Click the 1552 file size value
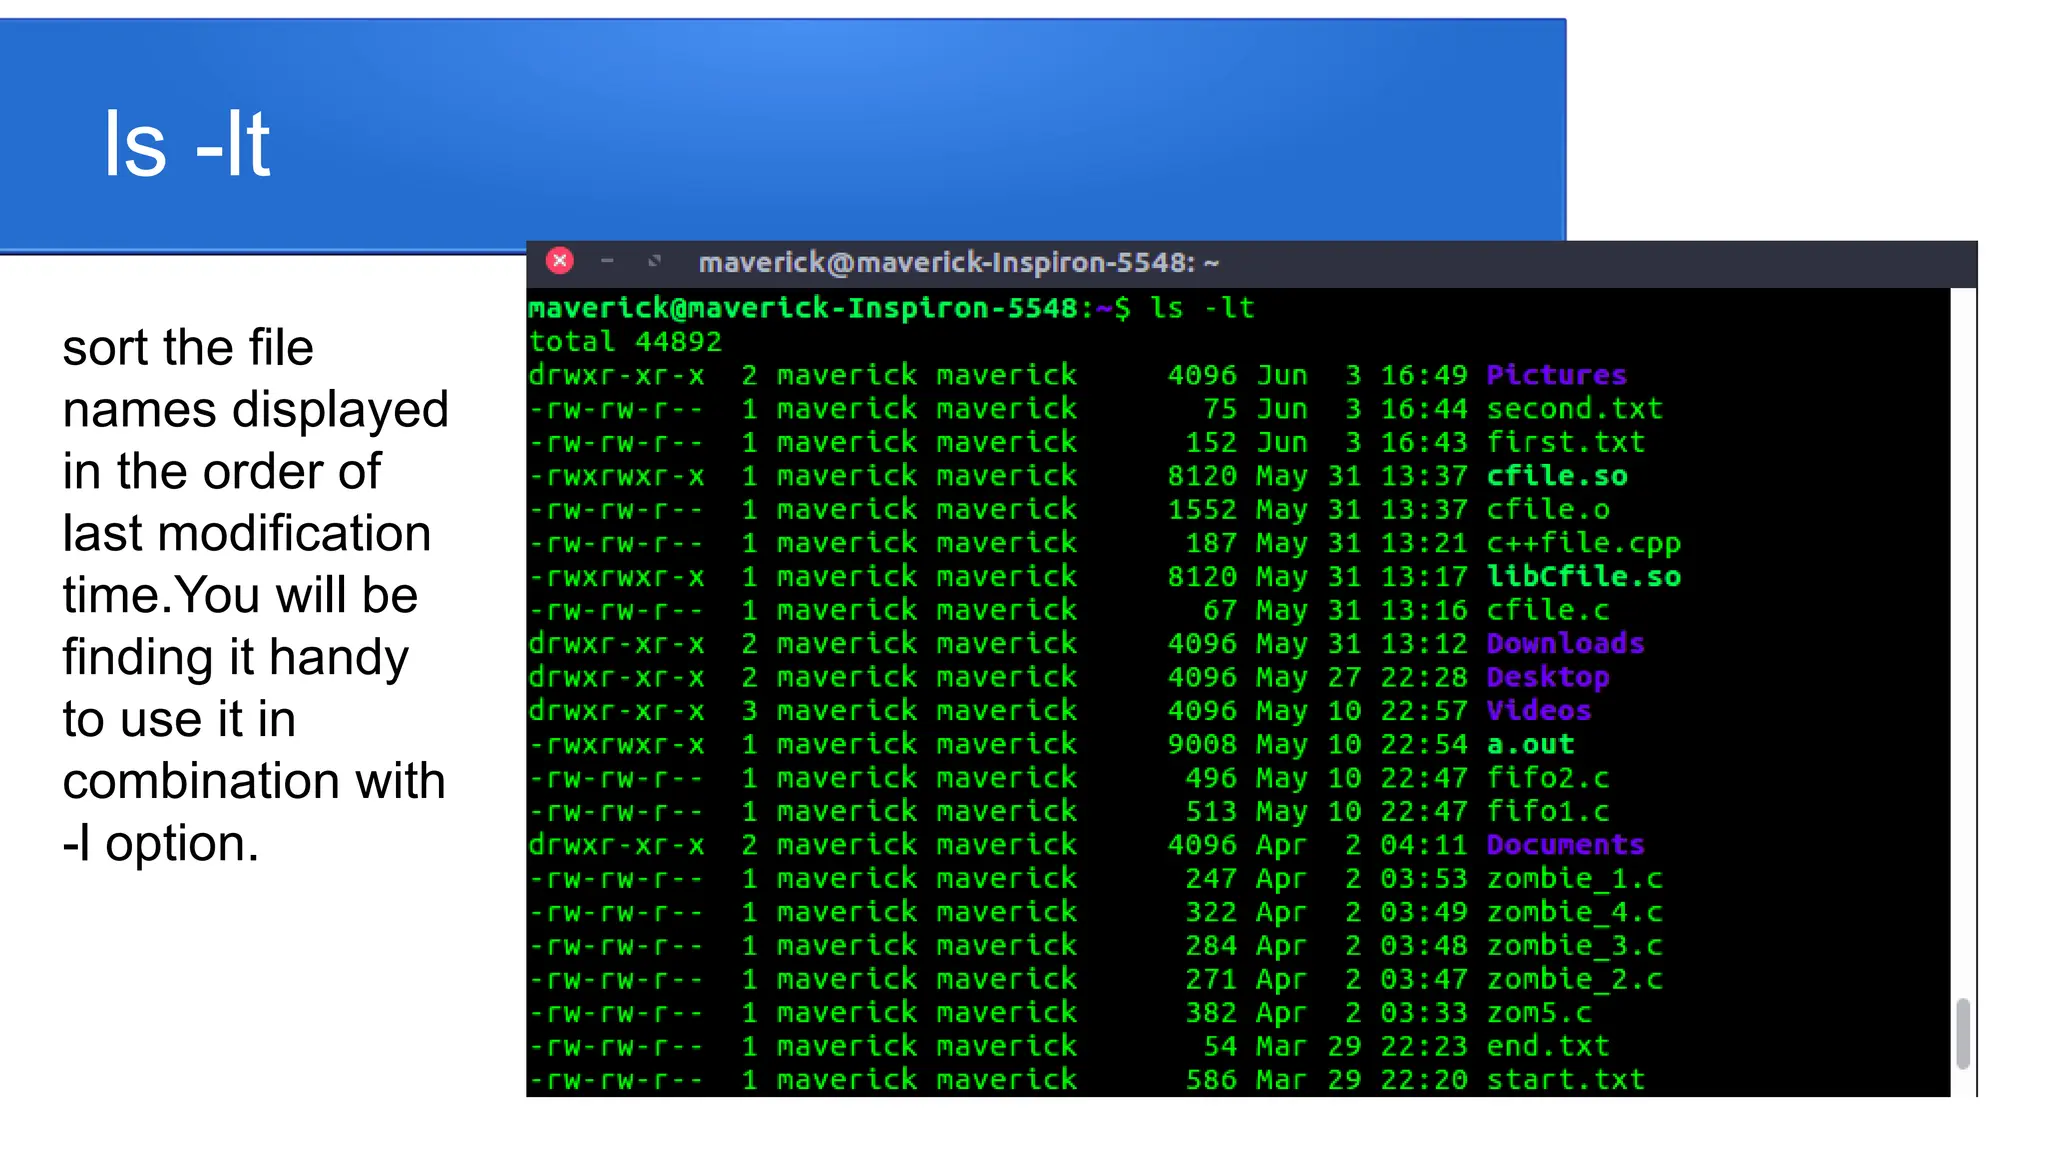 tap(1202, 509)
